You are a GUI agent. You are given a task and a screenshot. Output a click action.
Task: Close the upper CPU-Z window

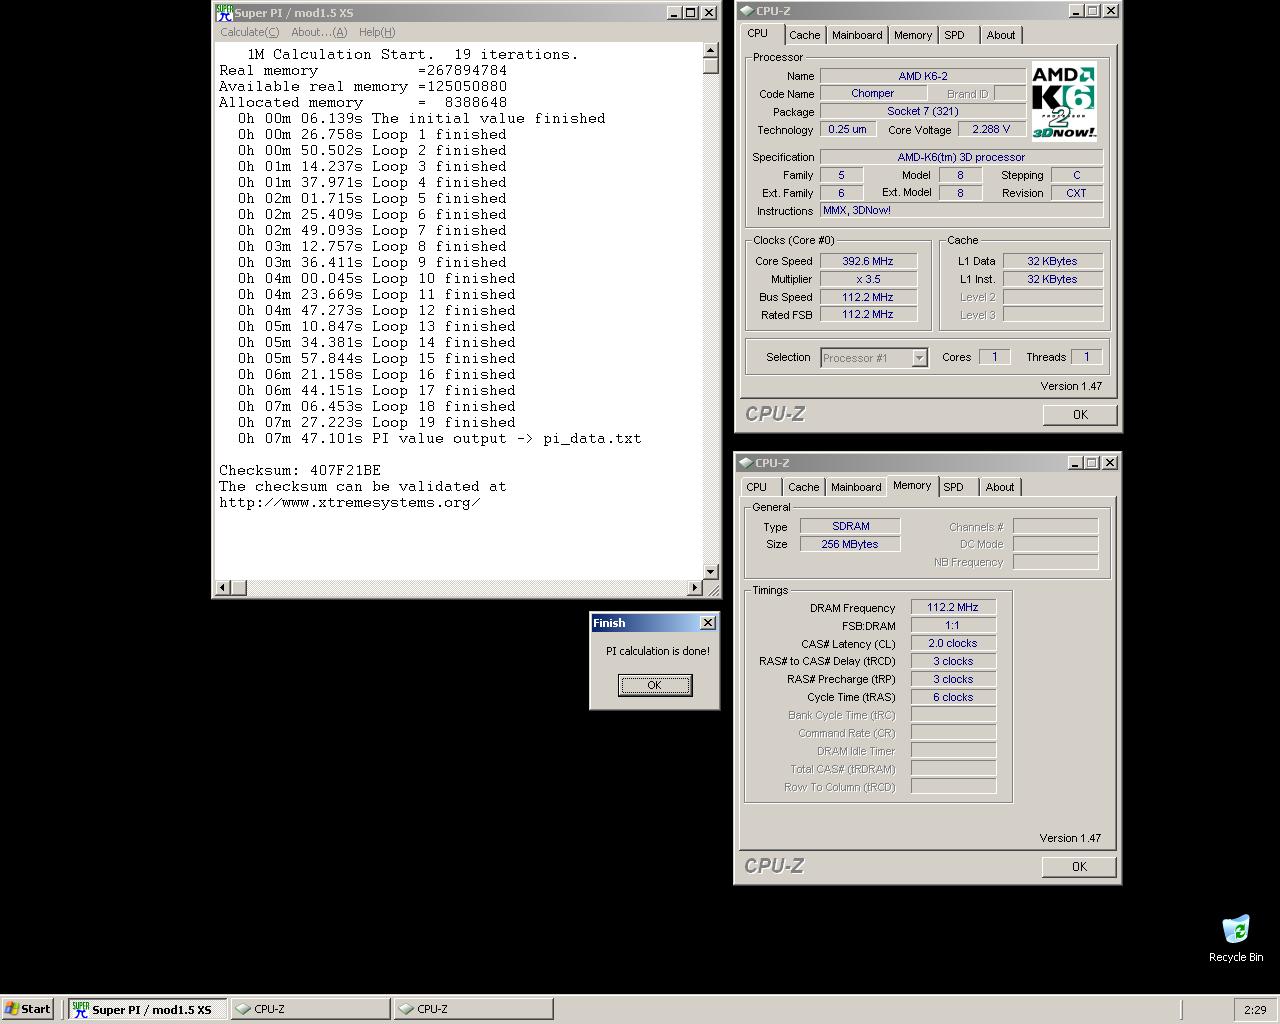pos(1110,11)
